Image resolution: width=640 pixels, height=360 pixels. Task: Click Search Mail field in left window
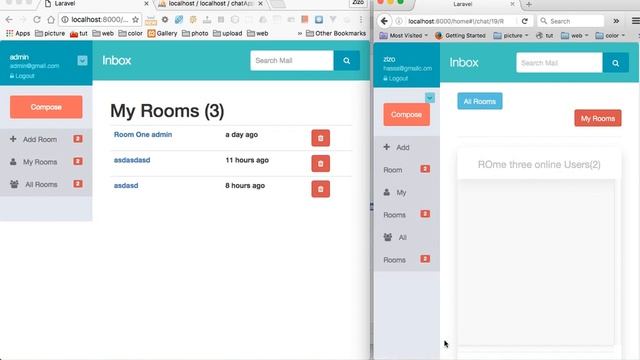tap(292, 60)
